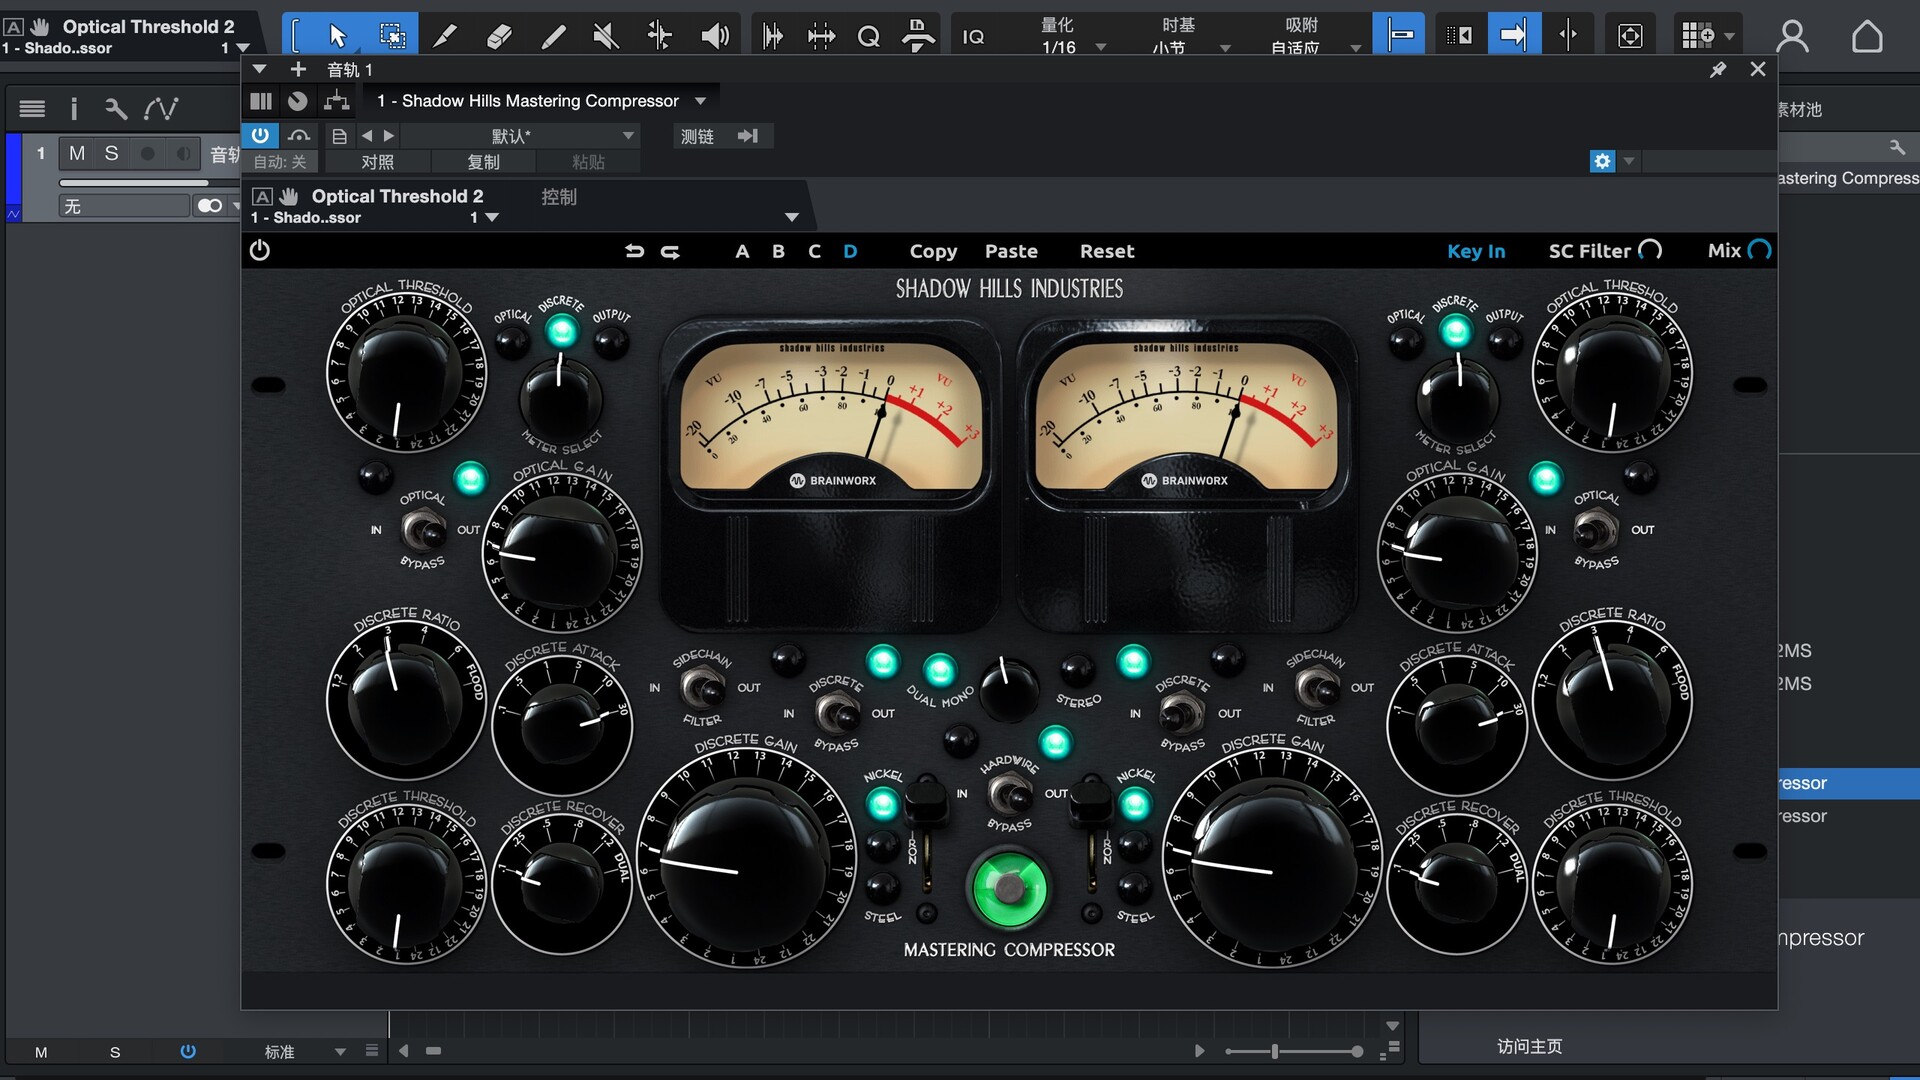Toggle the plugin activate power button
This screenshot has width=1920, height=1080.
(x=260, y=135)
